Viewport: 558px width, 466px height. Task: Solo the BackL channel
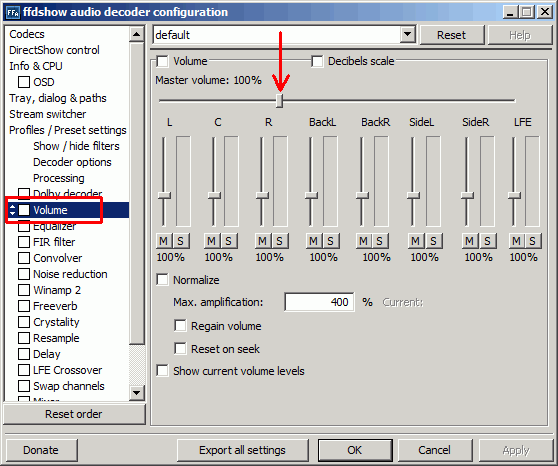click(331, 241)
